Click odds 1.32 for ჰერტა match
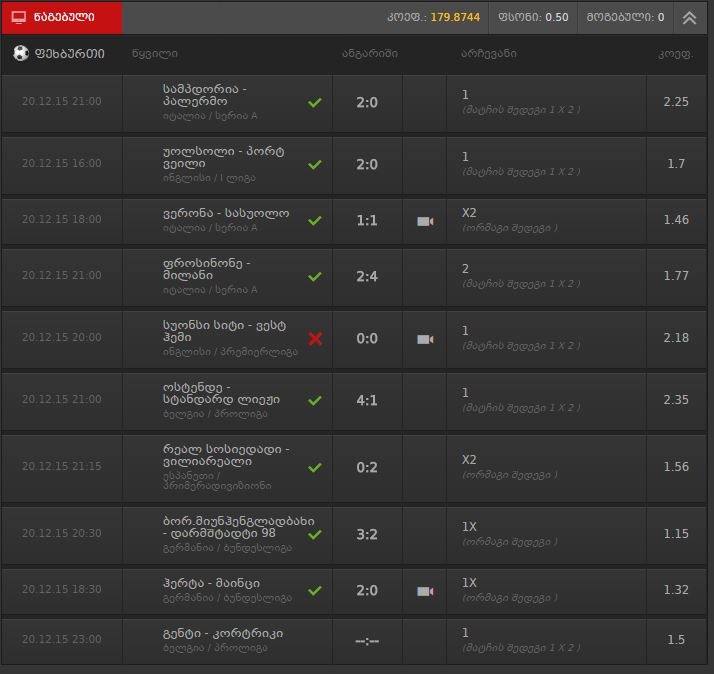This screenshot has width=714, height=674. click(676, 590)
